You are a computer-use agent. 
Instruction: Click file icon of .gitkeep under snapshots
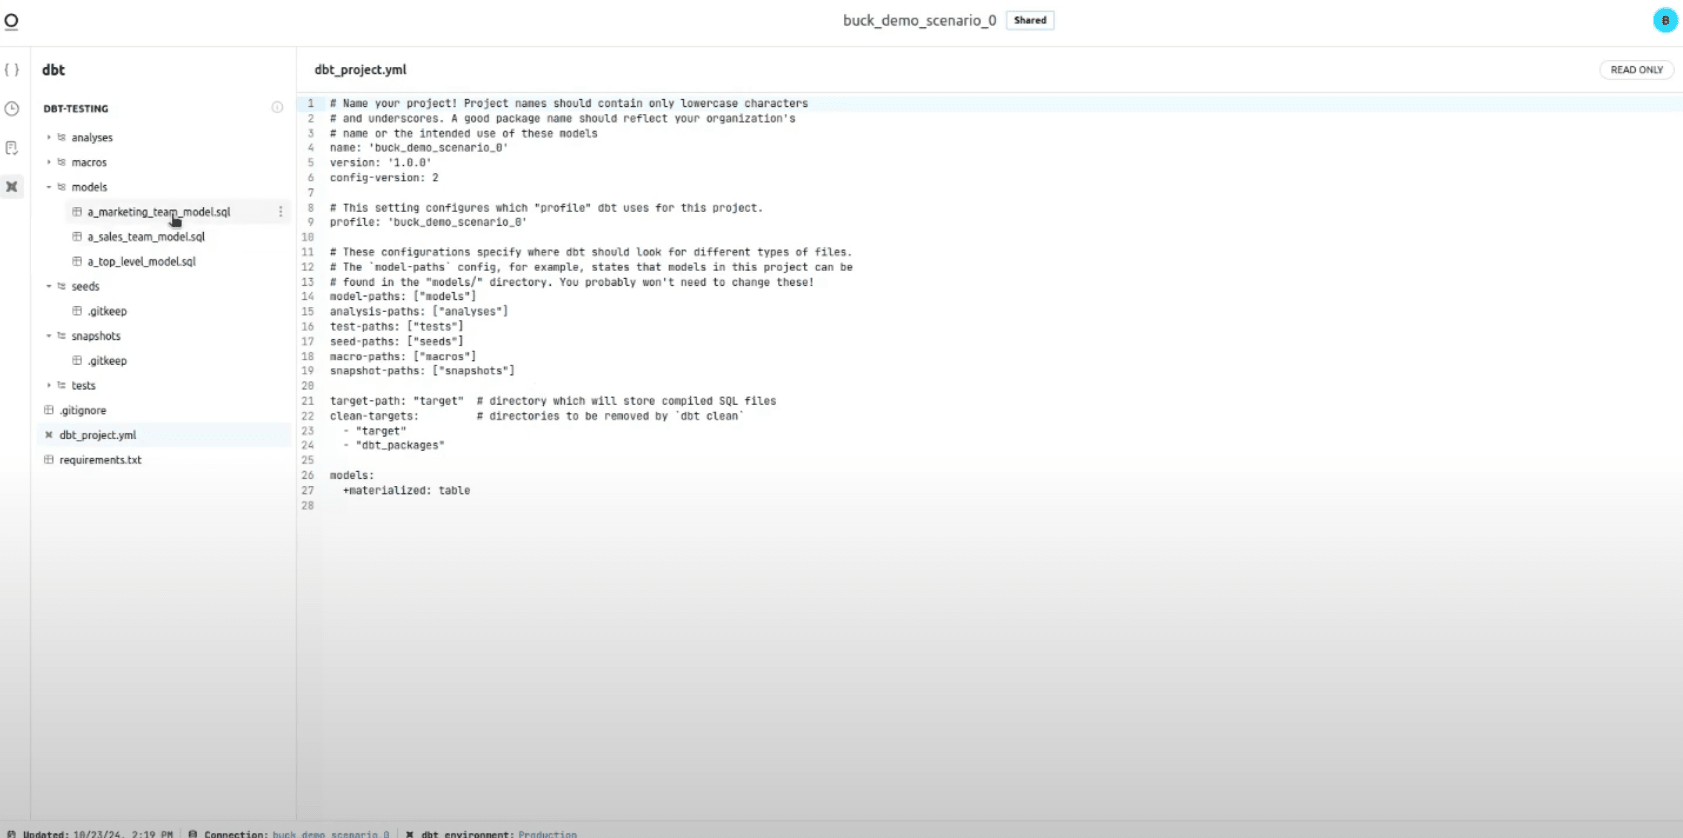77,360
